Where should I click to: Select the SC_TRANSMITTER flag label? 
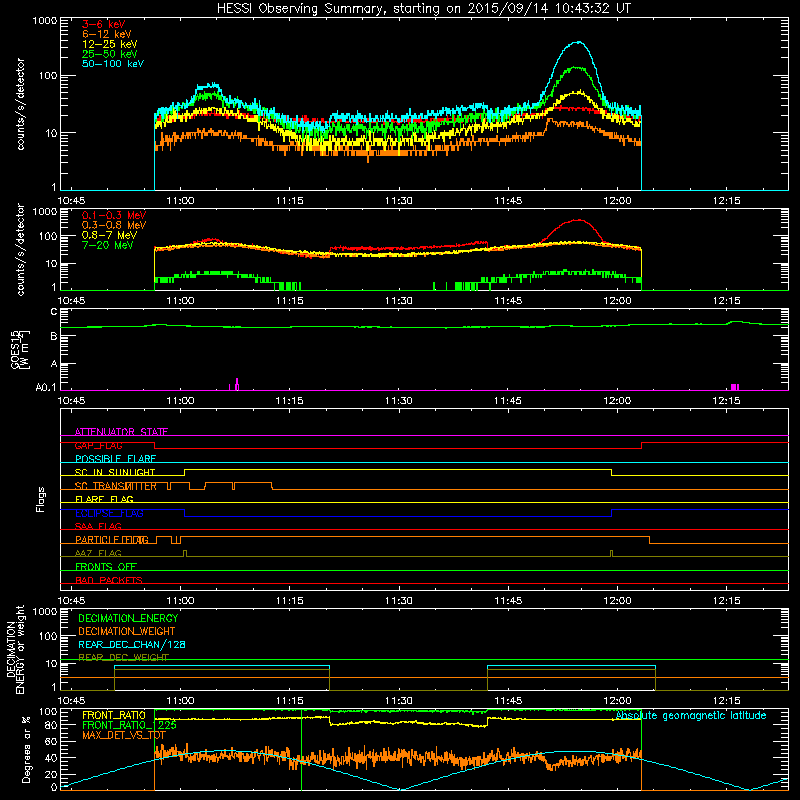pos(116,486)
